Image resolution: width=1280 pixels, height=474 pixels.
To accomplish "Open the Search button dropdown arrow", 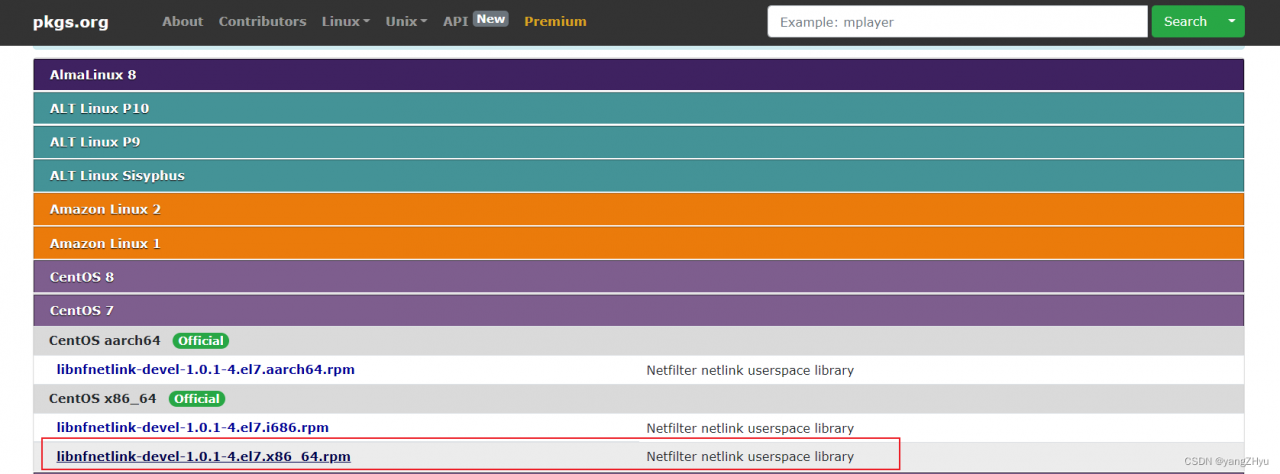I will [1231, 21].
